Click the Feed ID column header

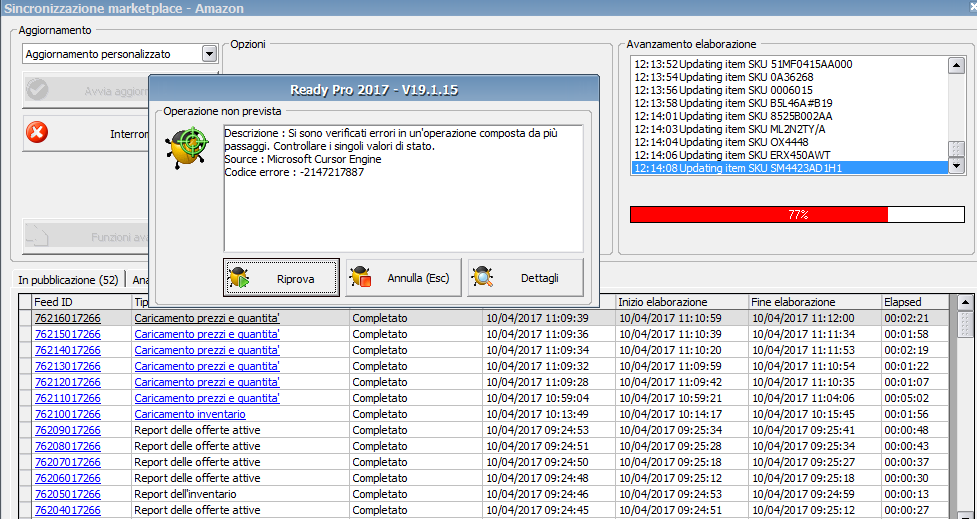click(82, 302)
